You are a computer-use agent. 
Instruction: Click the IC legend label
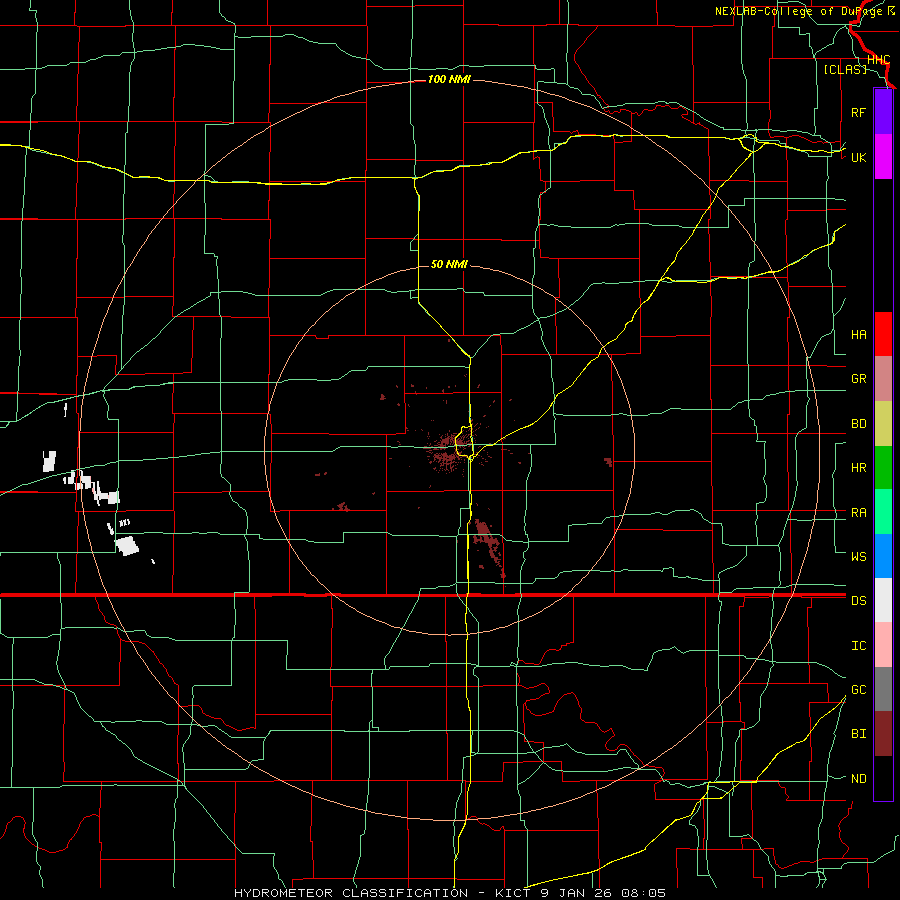click(858, 646)
